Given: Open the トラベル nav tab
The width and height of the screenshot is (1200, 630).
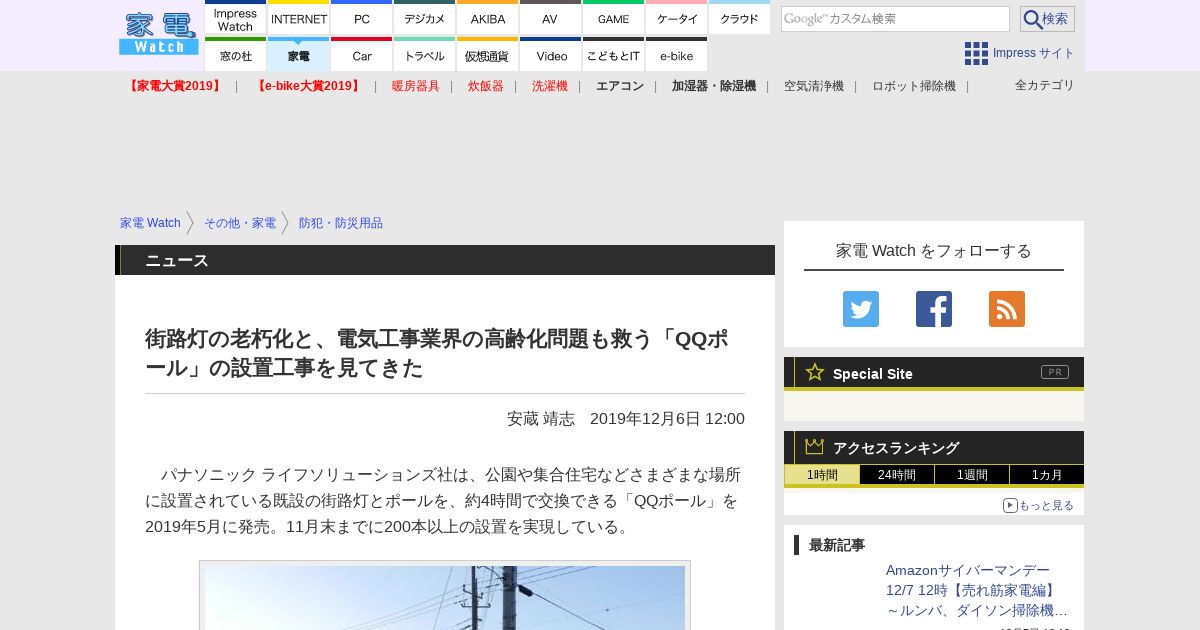Looking at the screenshot, I should tap(425, 55).
